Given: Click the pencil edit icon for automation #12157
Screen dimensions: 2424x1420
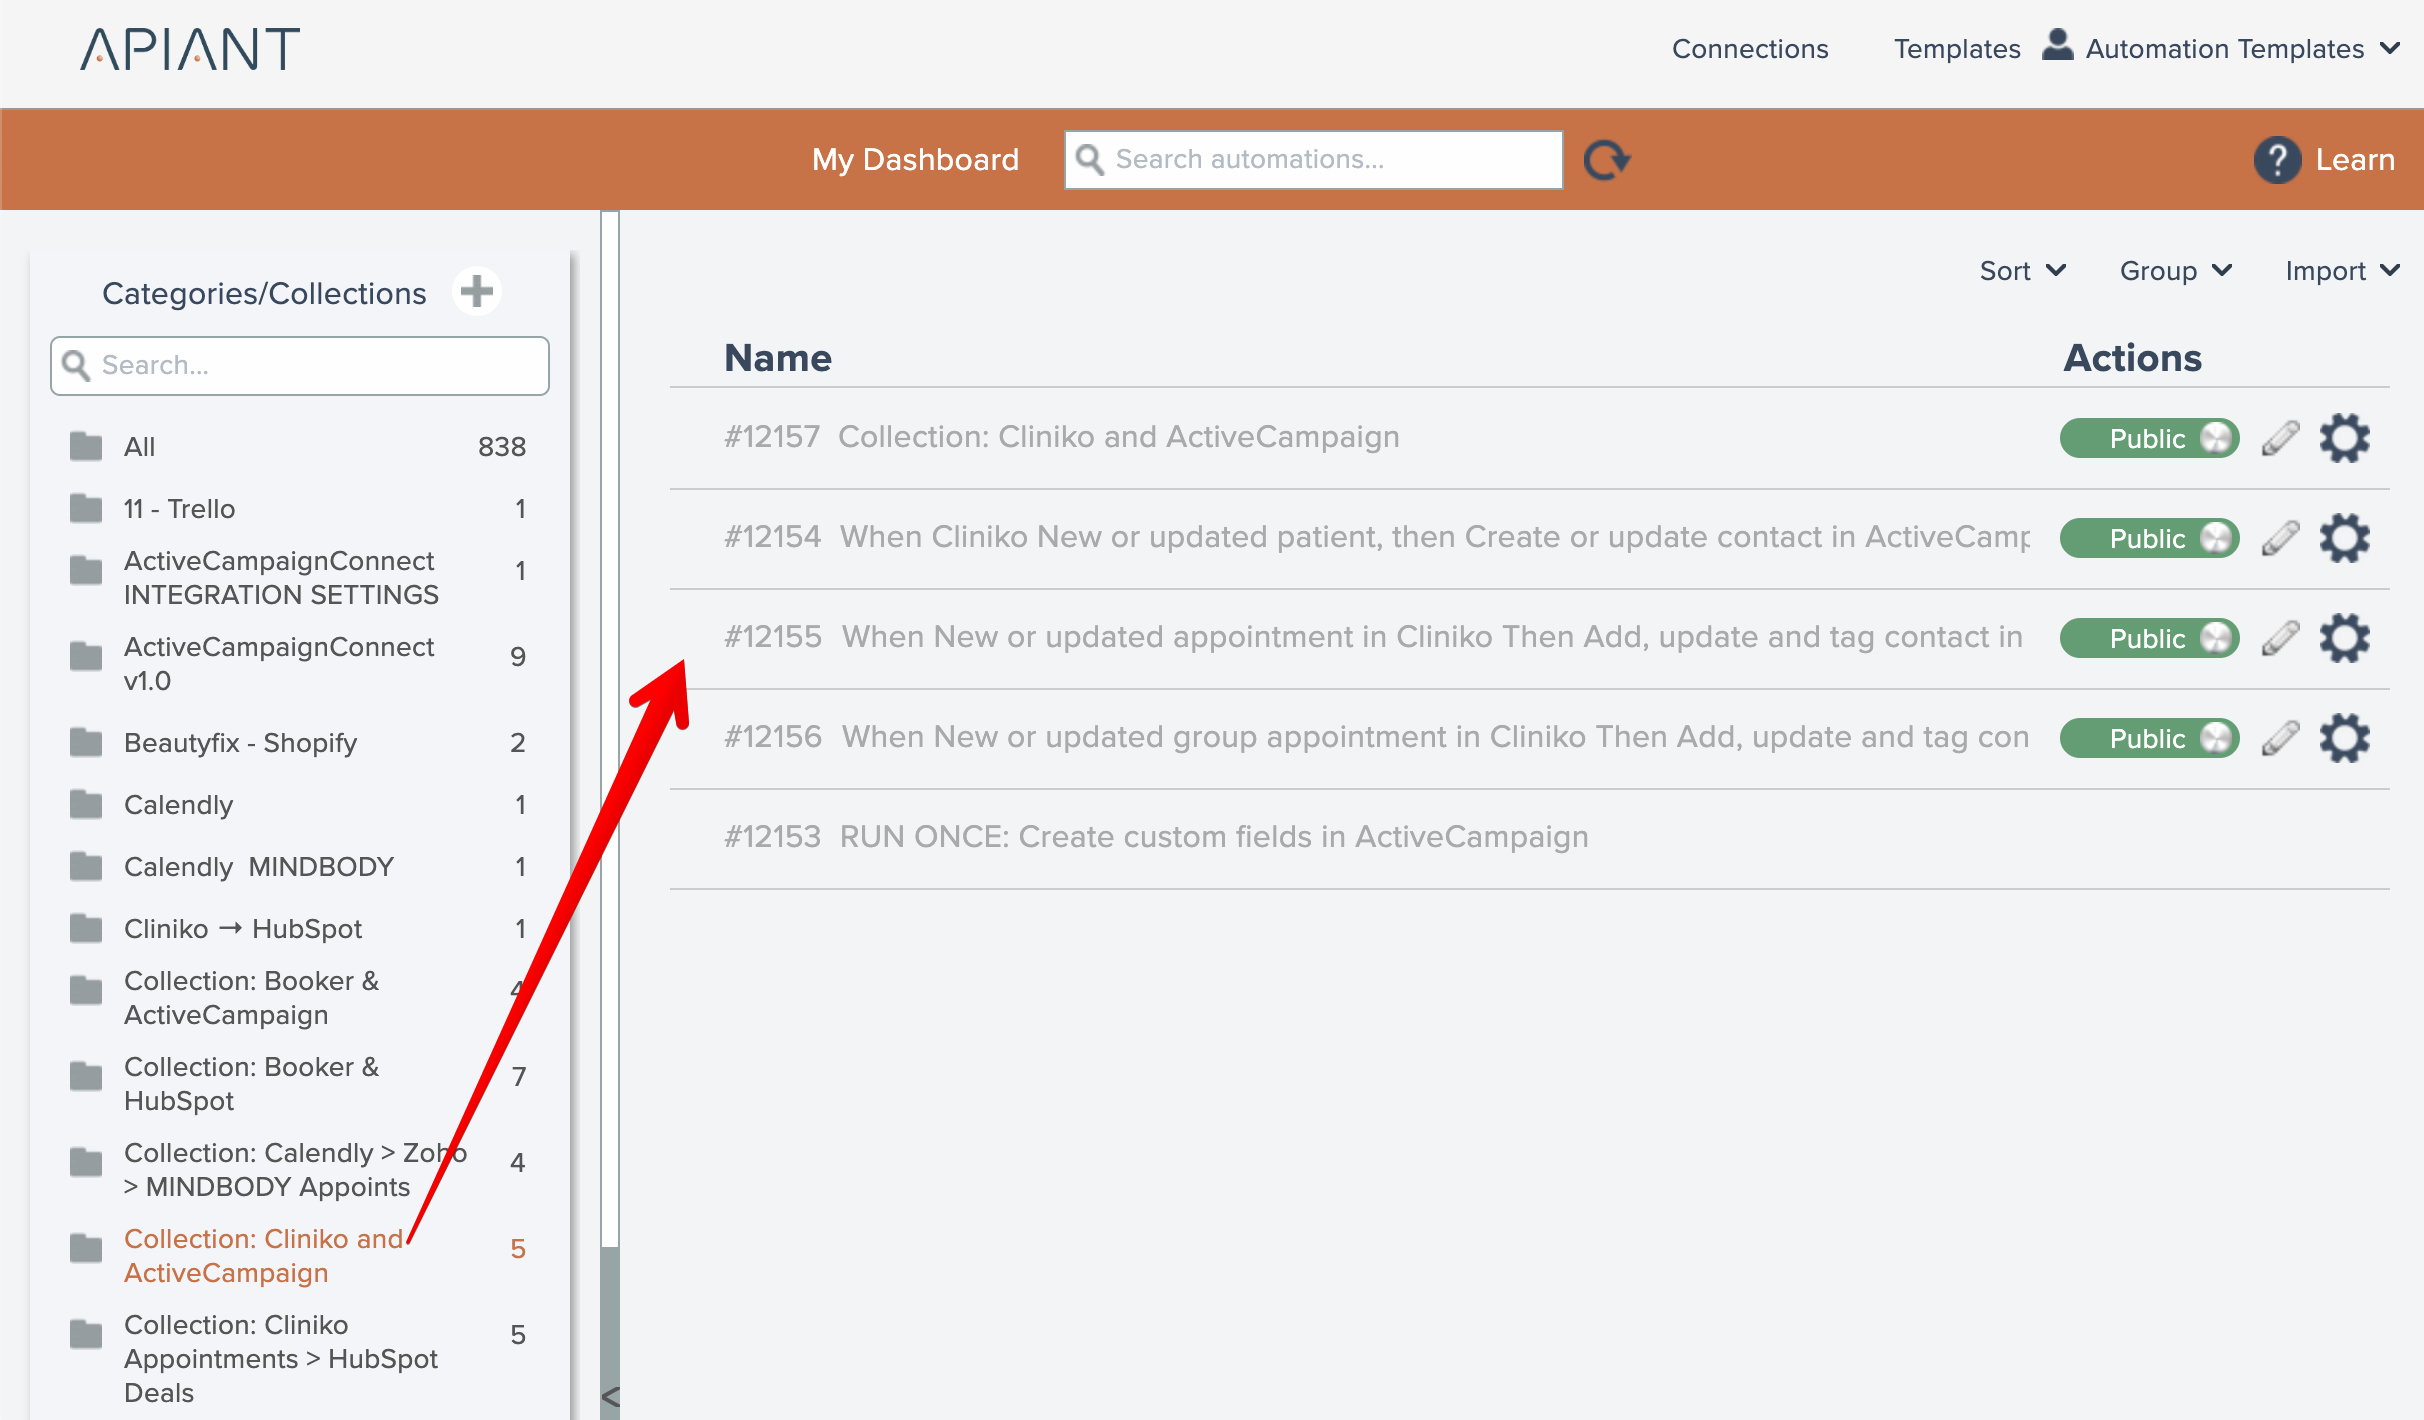Looking at the screenshot, I should [x=2280, y=438].
